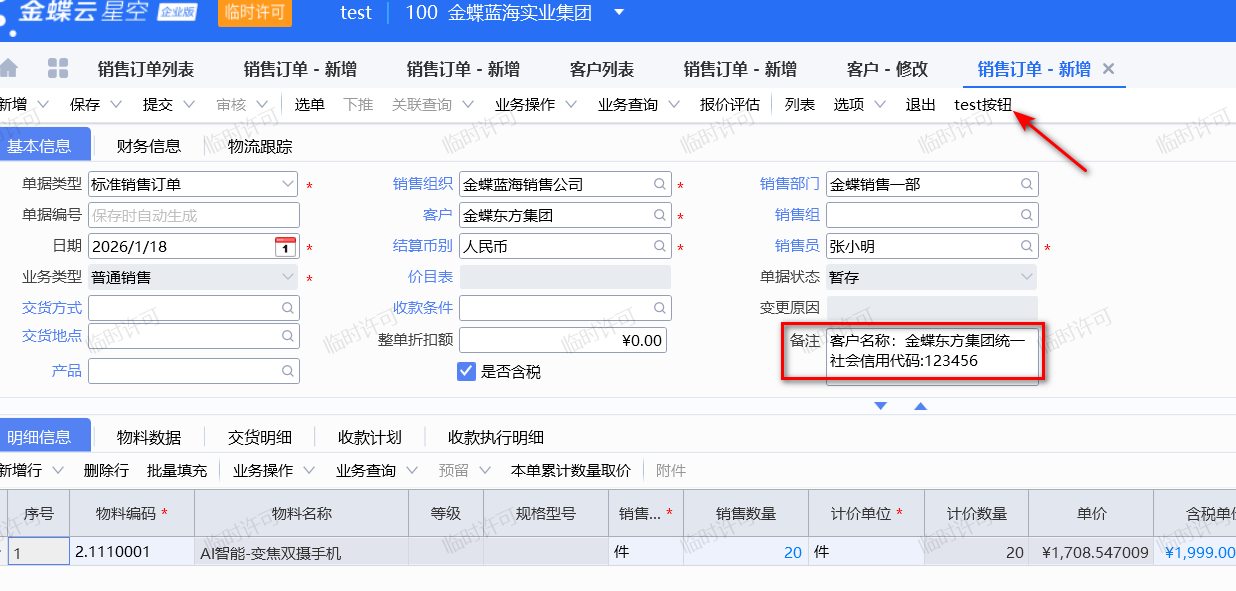Close the active 销售订单 - 新增 tab
Screen dimensions: 1236x591
pyautogui.click(x=1108, y=68)
